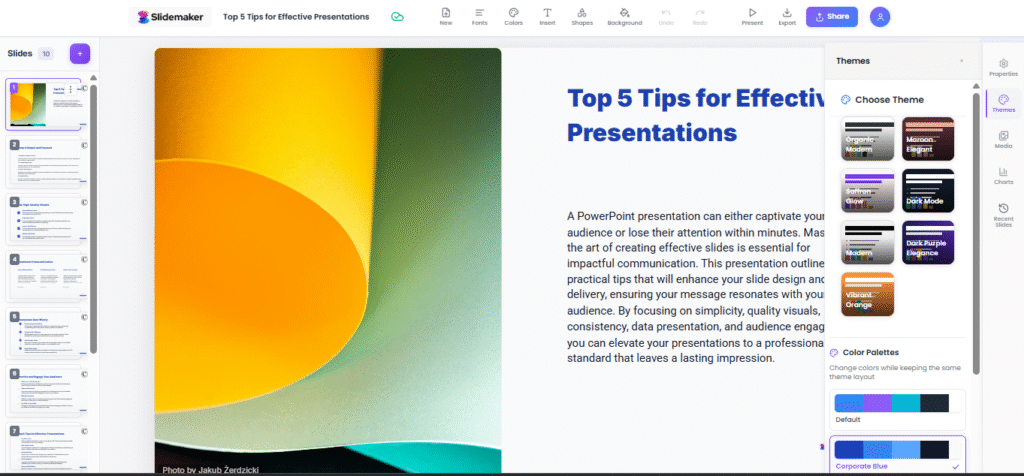Add a new slide with the plus button
The width and height of the screenshot is (1024, 476).
pyautogui.click(x=80, y=53)
